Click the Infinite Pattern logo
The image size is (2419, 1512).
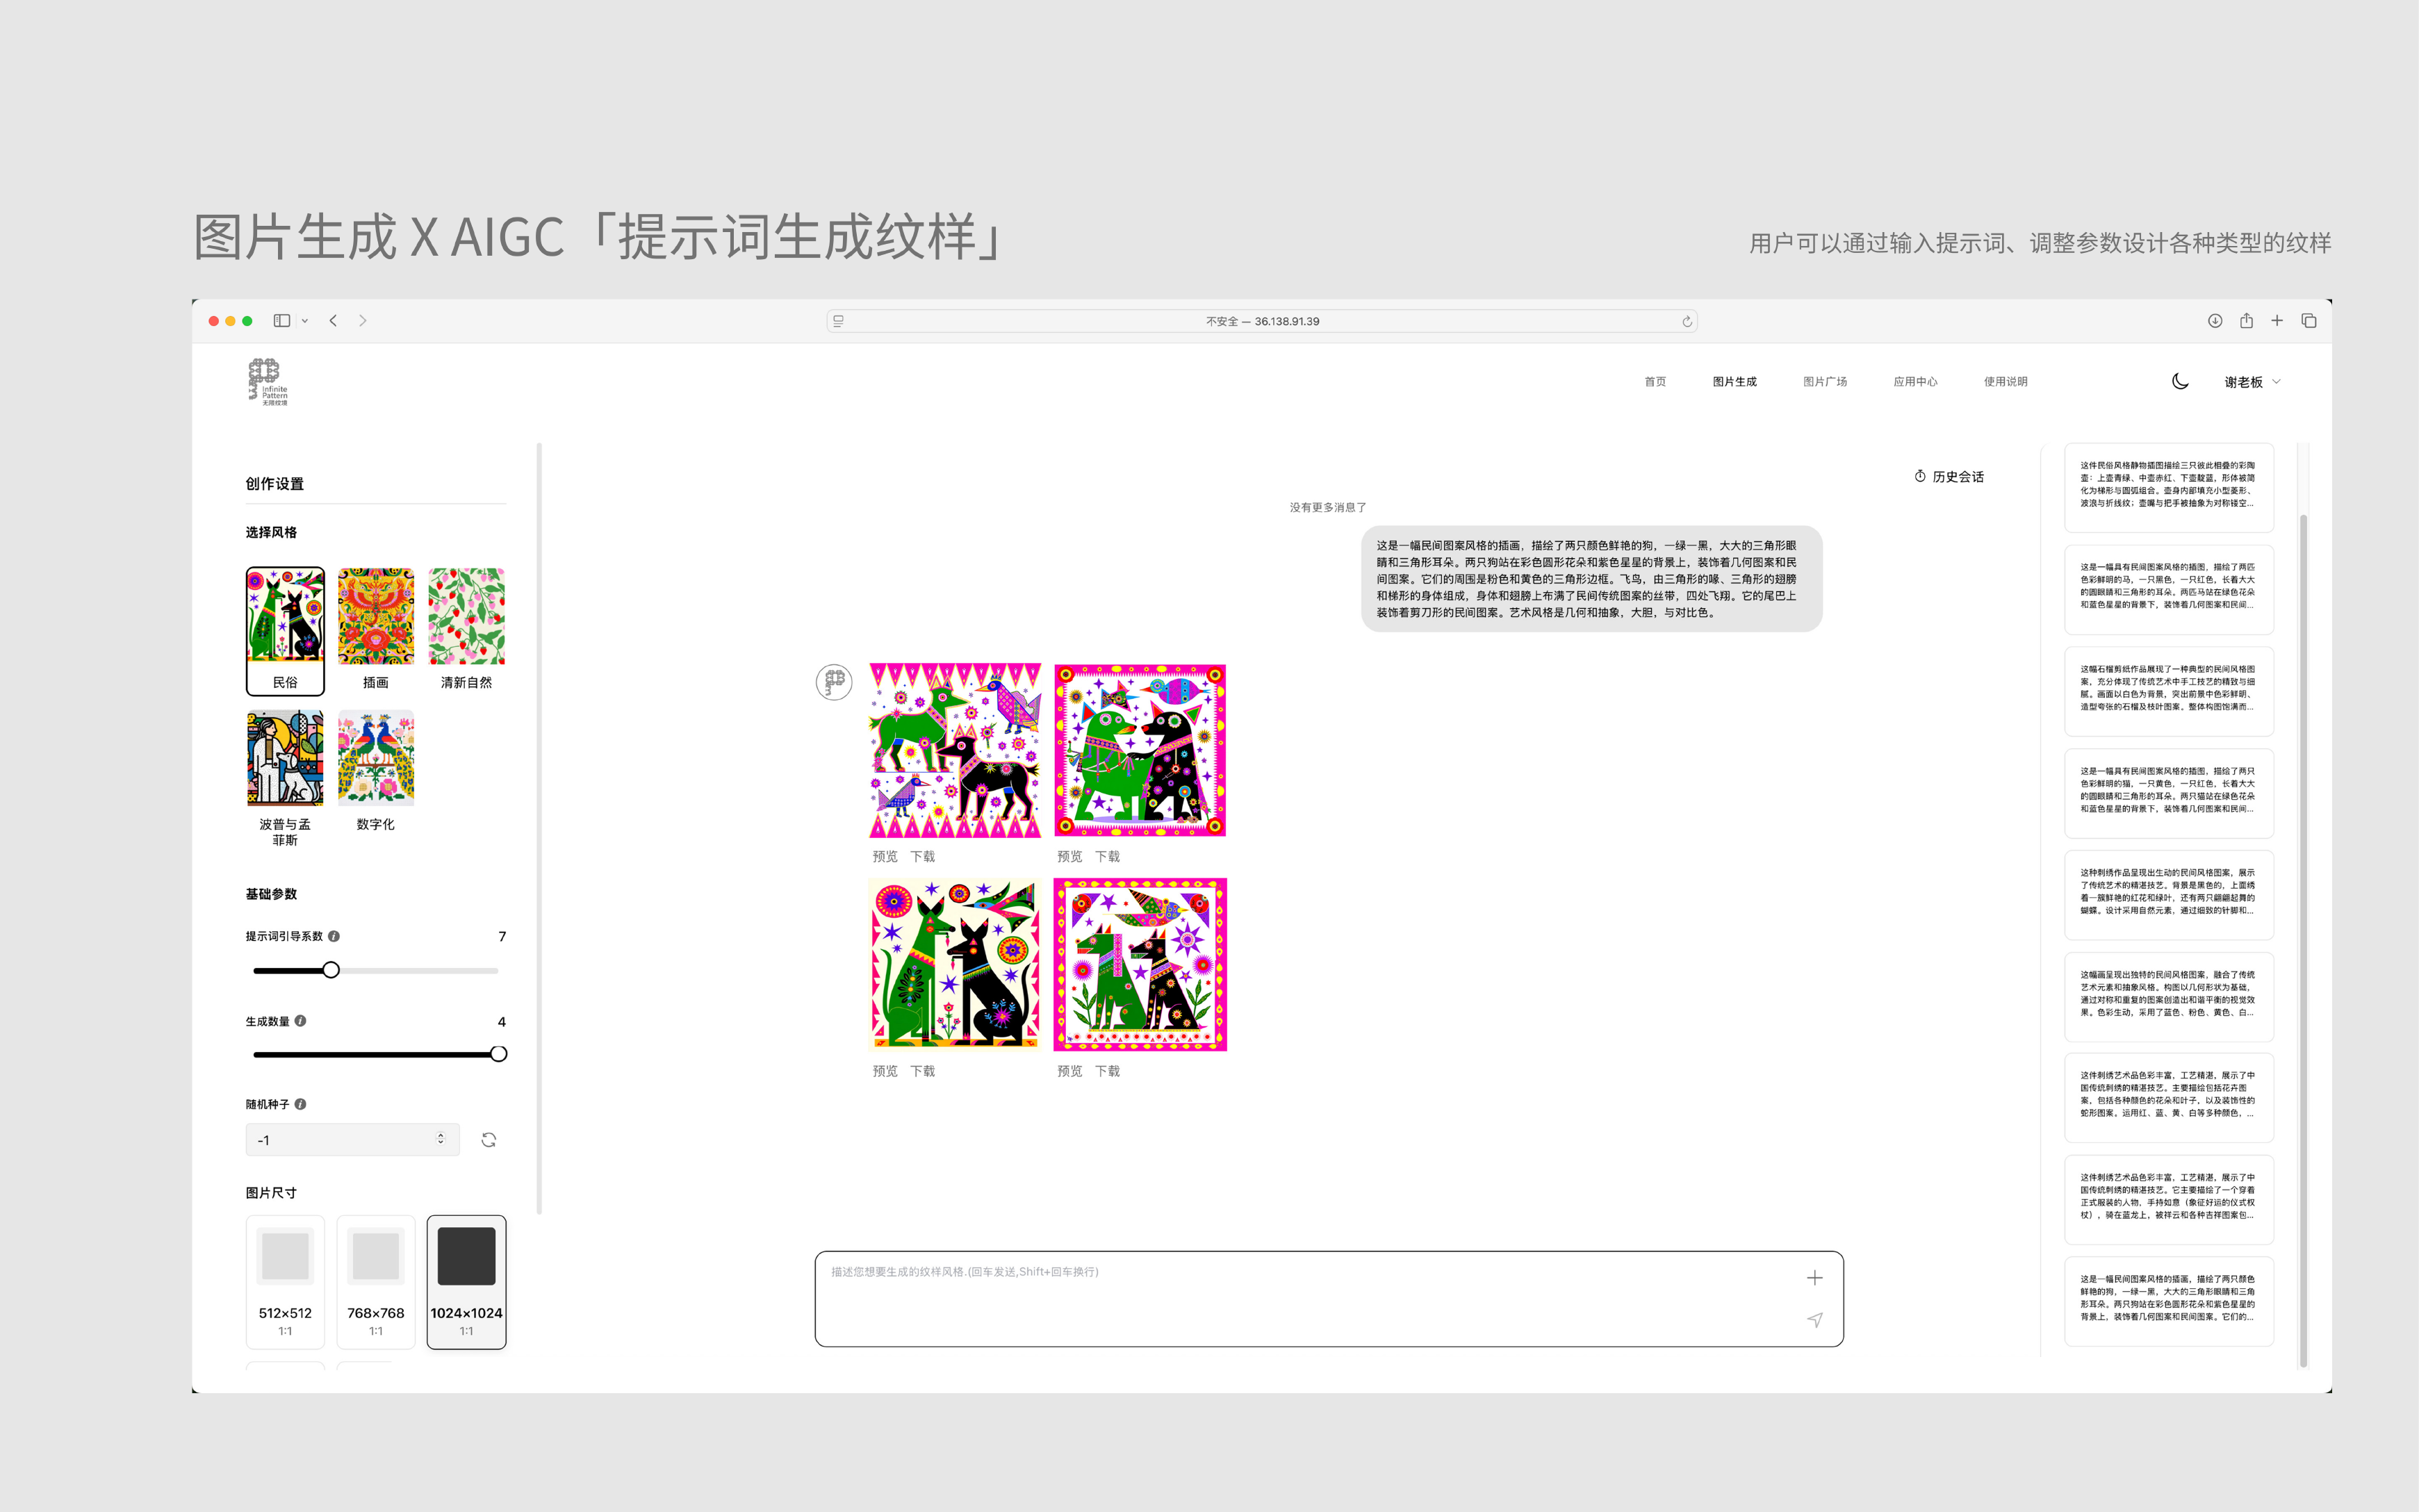point(267,382)
